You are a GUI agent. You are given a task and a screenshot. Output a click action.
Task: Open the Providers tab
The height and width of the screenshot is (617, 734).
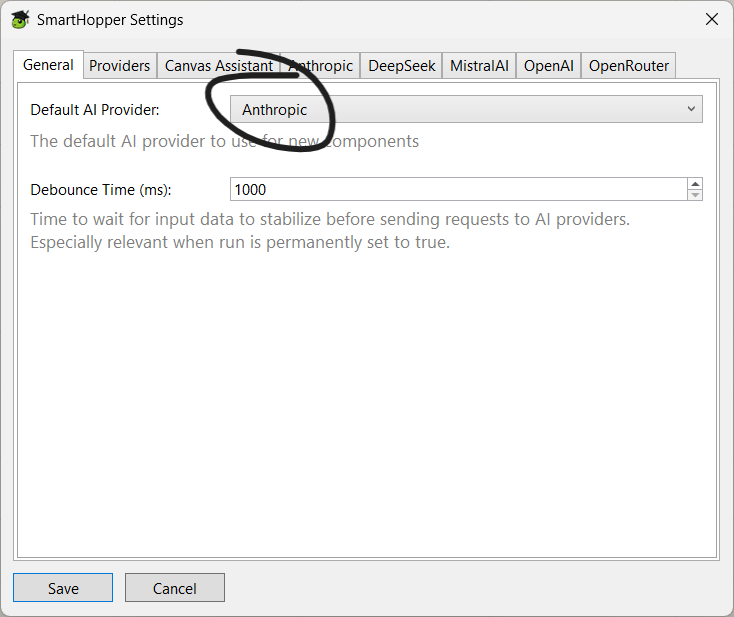coord(120,66)
